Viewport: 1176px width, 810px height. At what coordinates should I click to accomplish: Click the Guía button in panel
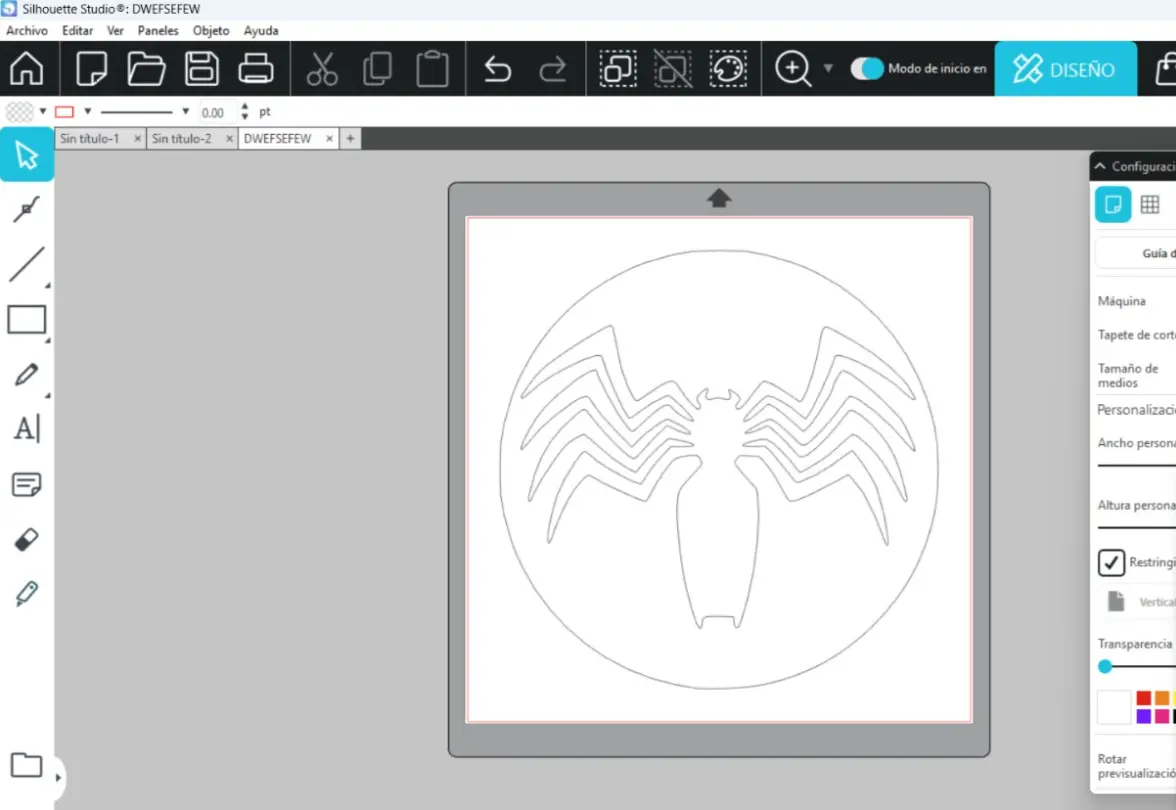click(x=1136, y=254)
